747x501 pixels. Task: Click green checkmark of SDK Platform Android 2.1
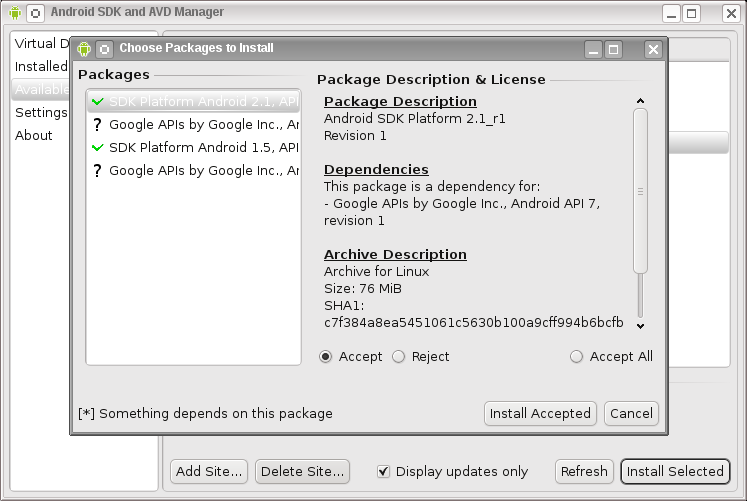98,101
